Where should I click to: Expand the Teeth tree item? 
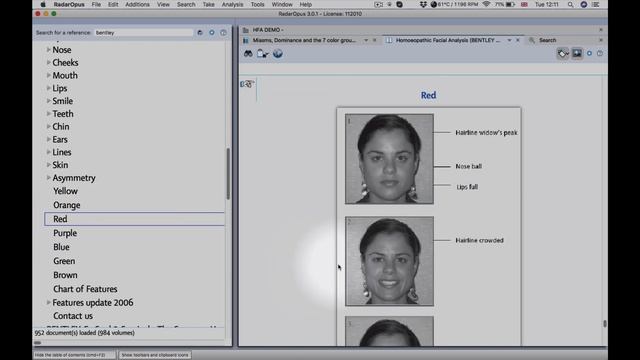(49, 113)
